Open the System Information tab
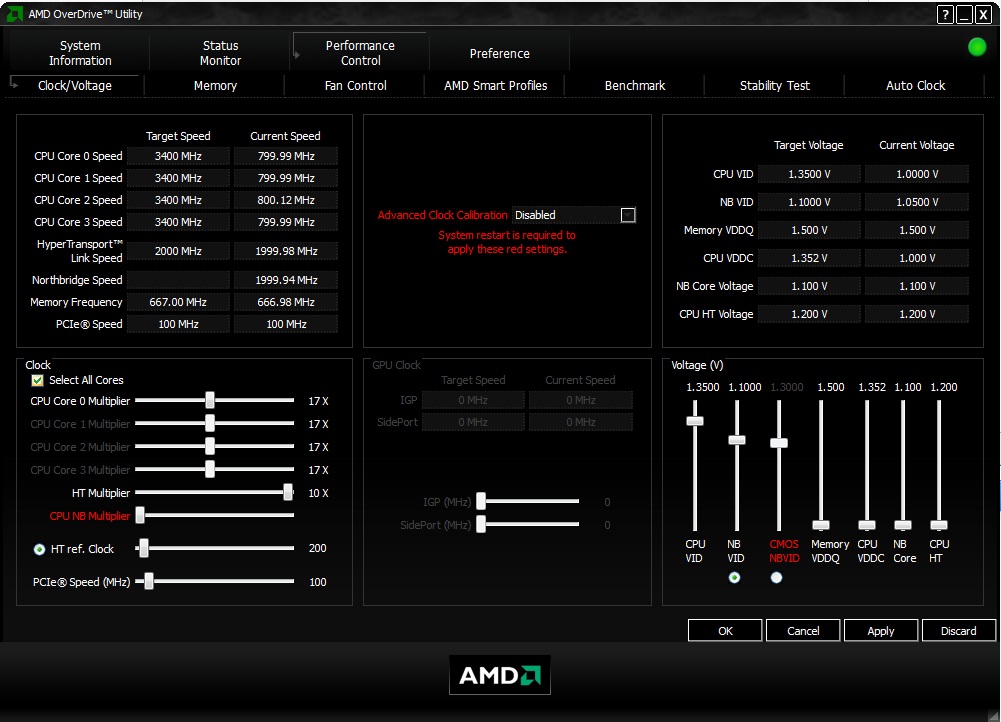This screenshot has width=1001, height=722. [x=80, y=53]
